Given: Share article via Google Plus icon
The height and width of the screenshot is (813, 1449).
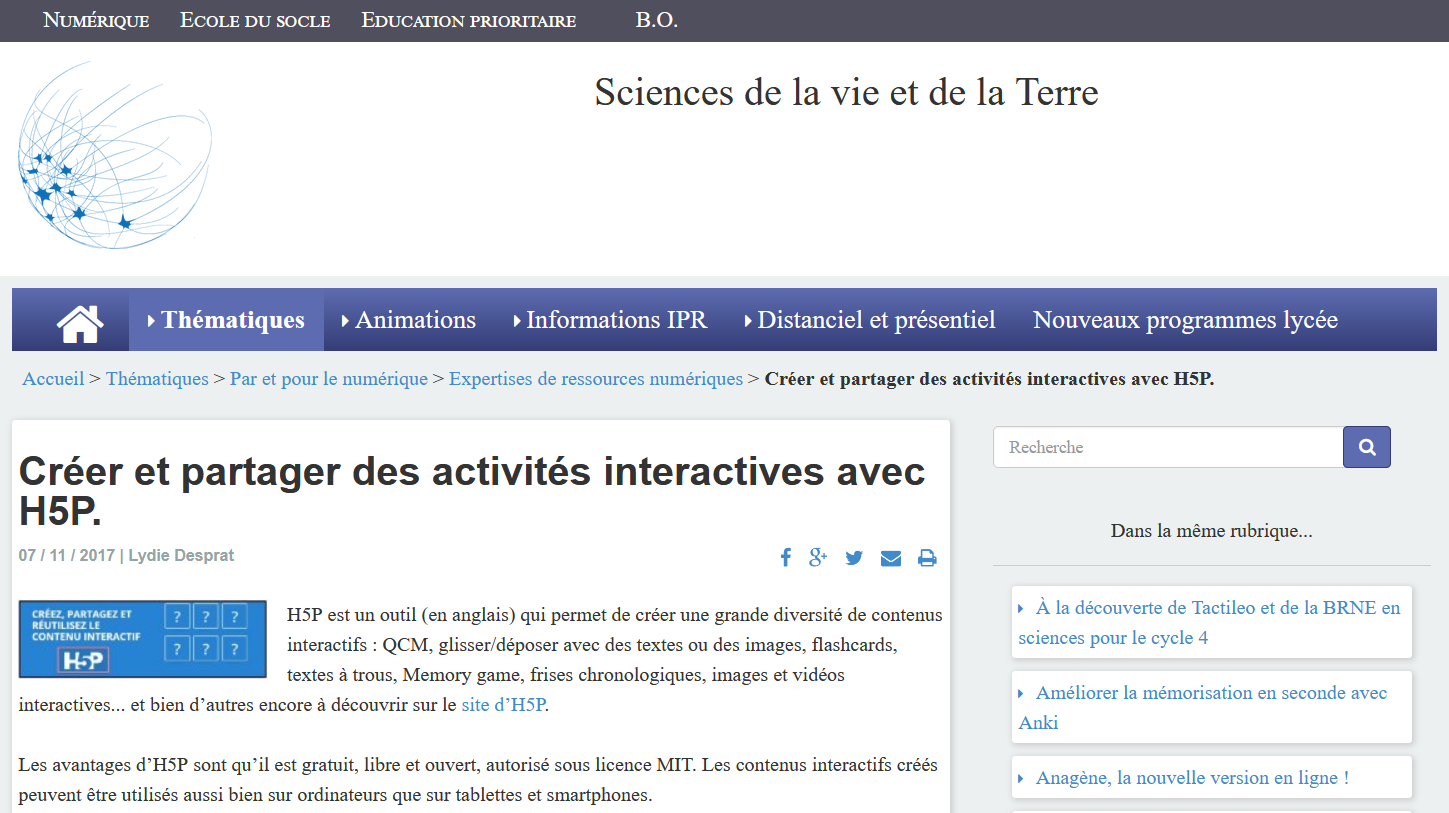Looking at the screenshot, I should click(818, 558).
